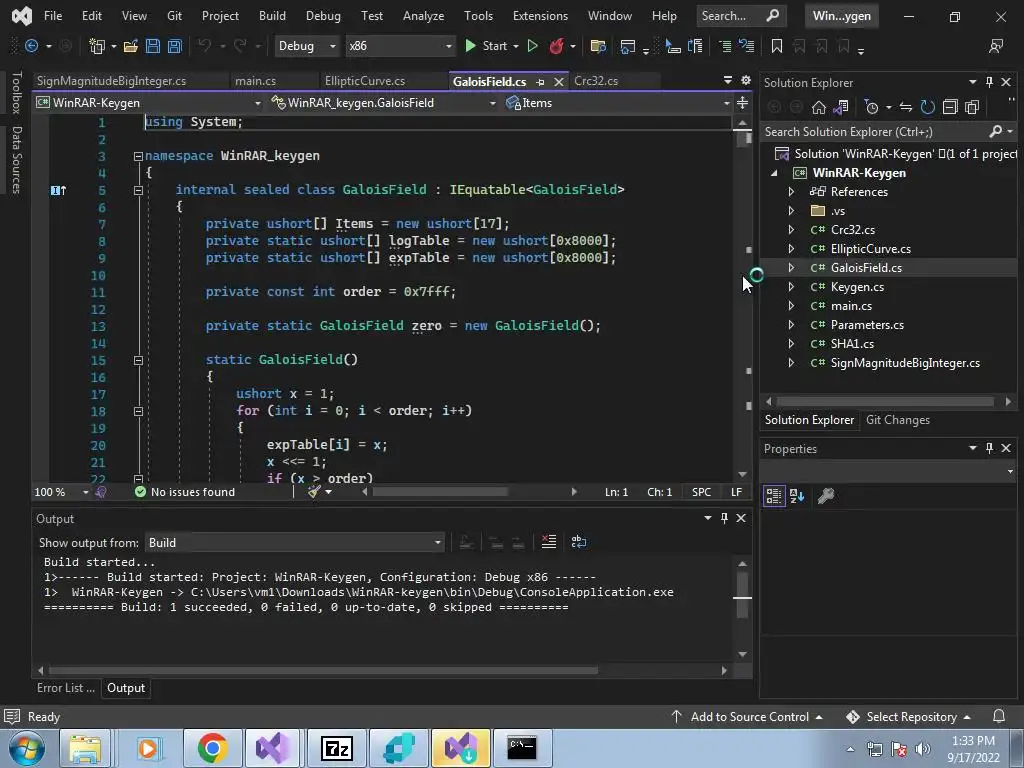Viewport: 1024px width, 768px height.
Task: Switch to the EllipticCurve.cs tab
Action: click(x=365, y=81)
